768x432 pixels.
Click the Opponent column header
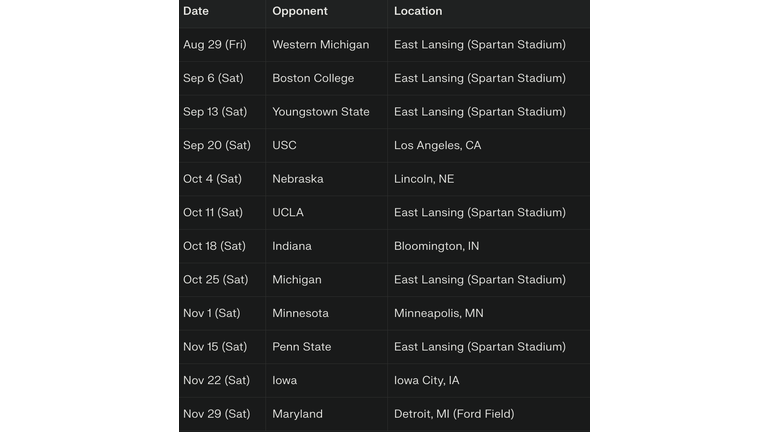pos(298,11)
